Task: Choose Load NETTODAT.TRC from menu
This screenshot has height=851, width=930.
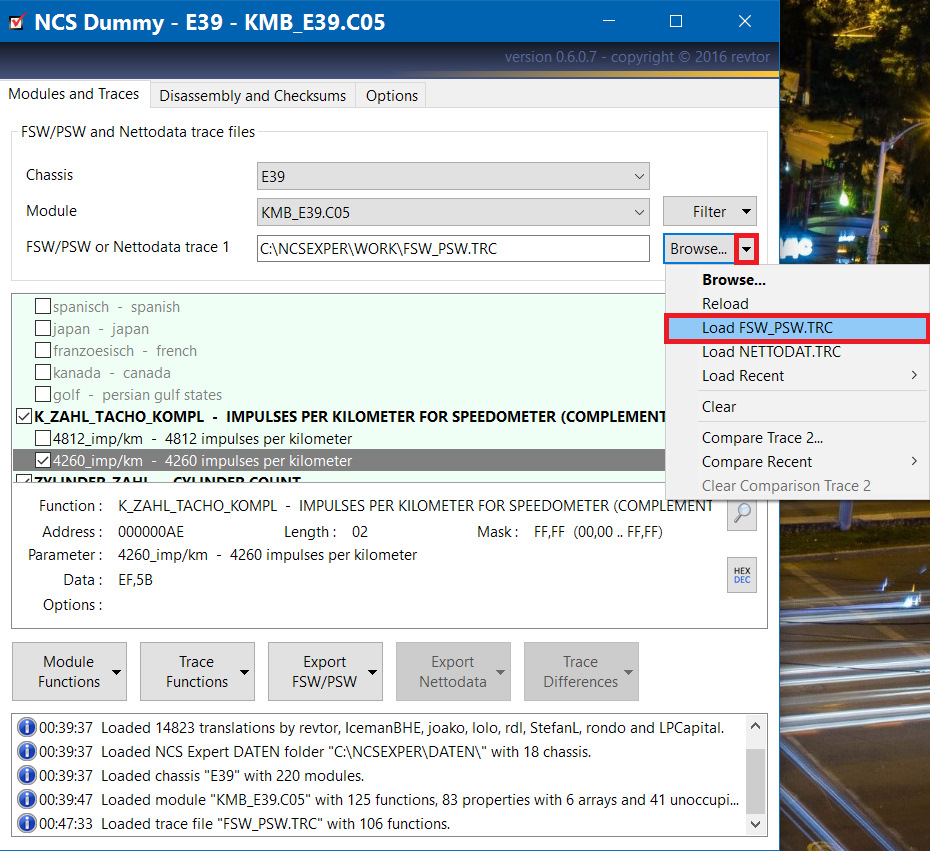Action: [x=771, y=352]
